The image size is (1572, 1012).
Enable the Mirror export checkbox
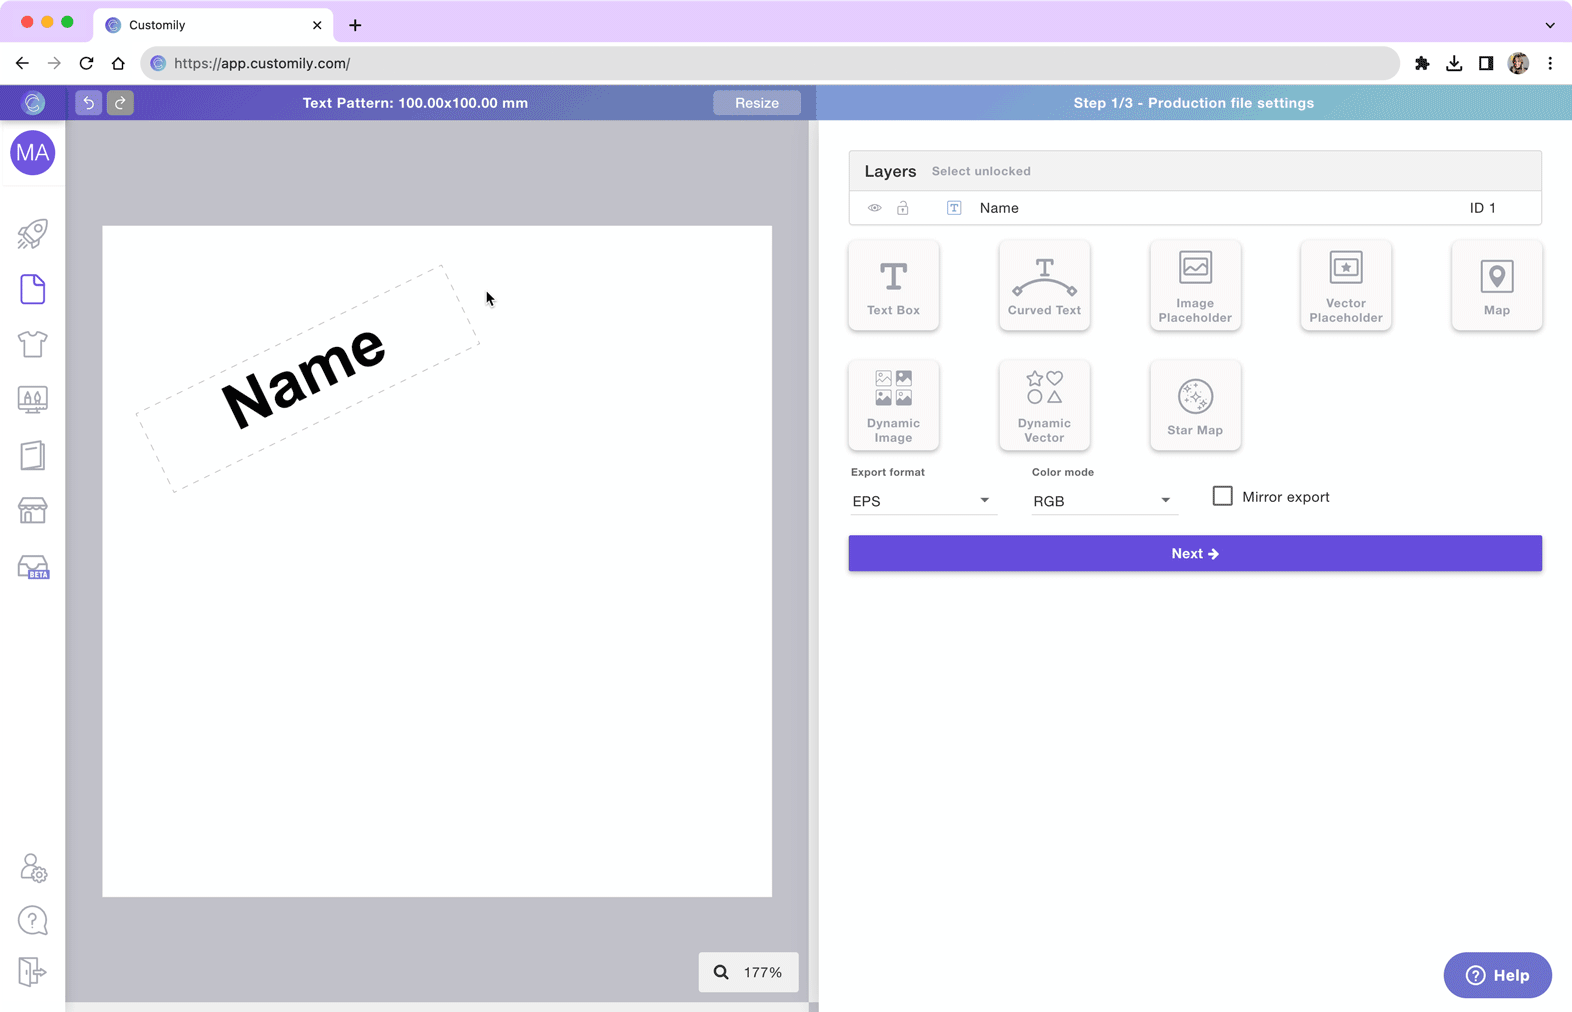click(1222, 496)
